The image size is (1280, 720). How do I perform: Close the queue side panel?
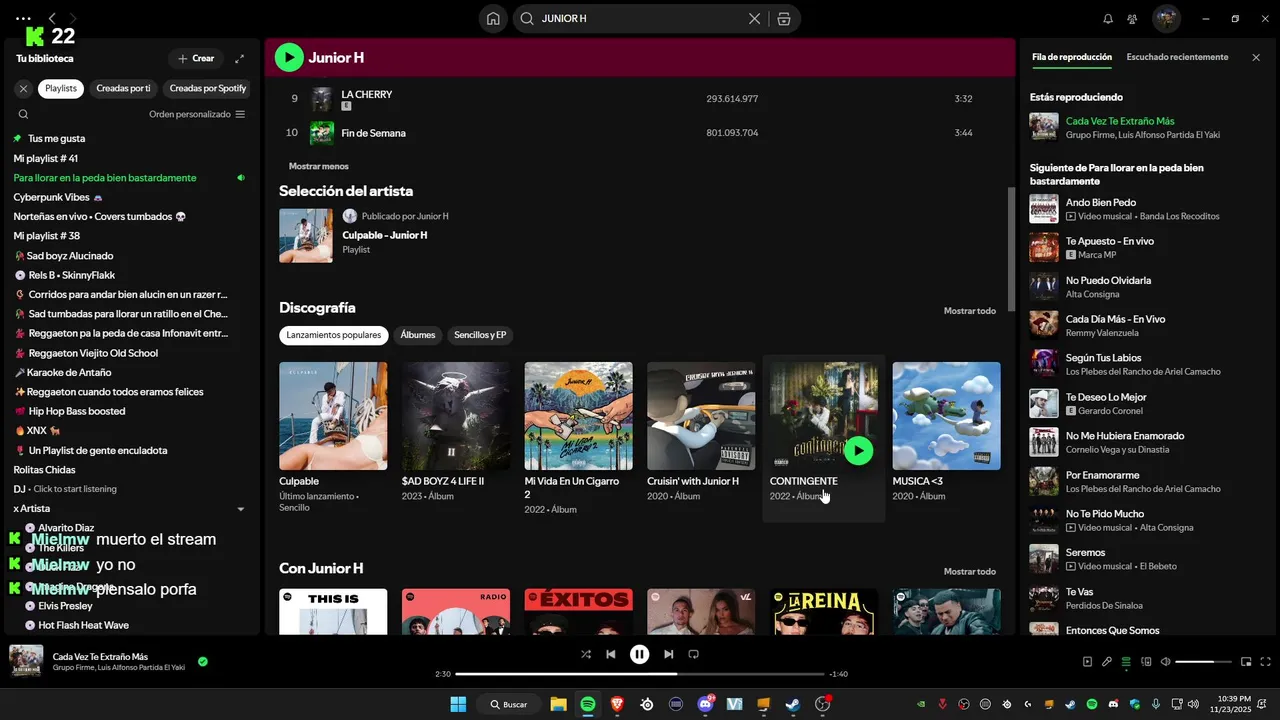(x=1256, y=57)
